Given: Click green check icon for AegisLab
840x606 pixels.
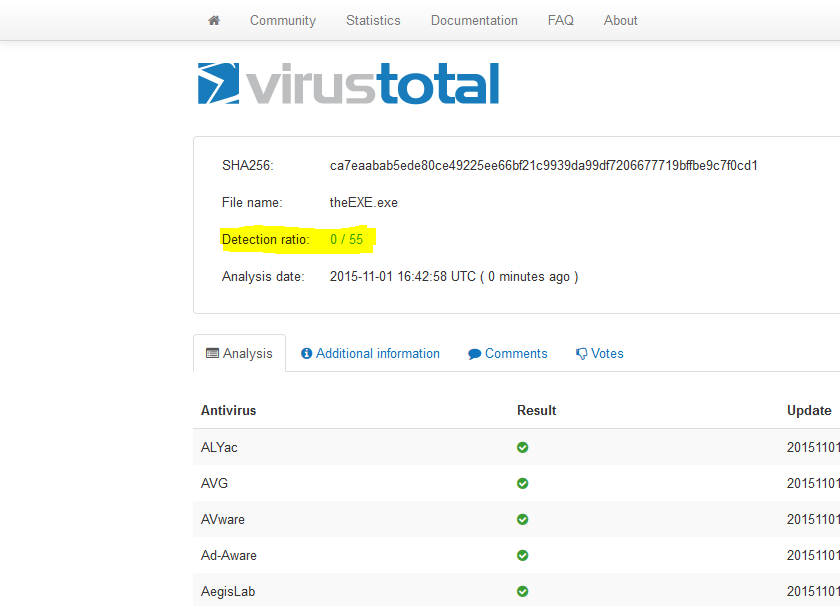Looking at the screenshot, I should pos(522,591).
